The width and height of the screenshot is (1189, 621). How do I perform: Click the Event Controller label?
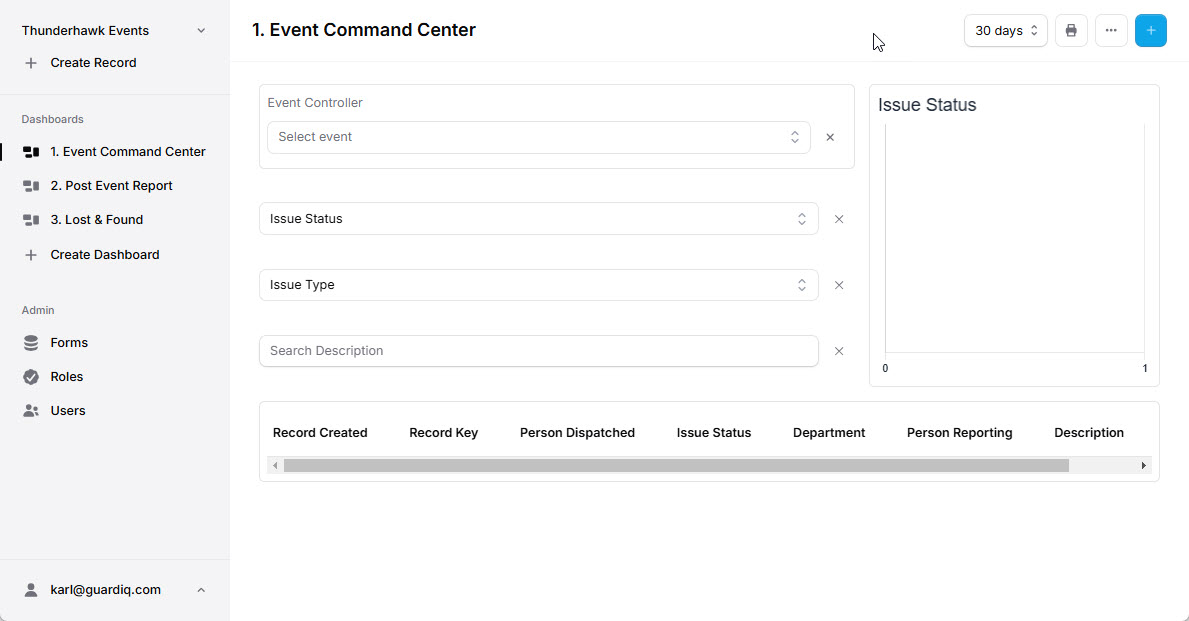click(x=315, y=103)
